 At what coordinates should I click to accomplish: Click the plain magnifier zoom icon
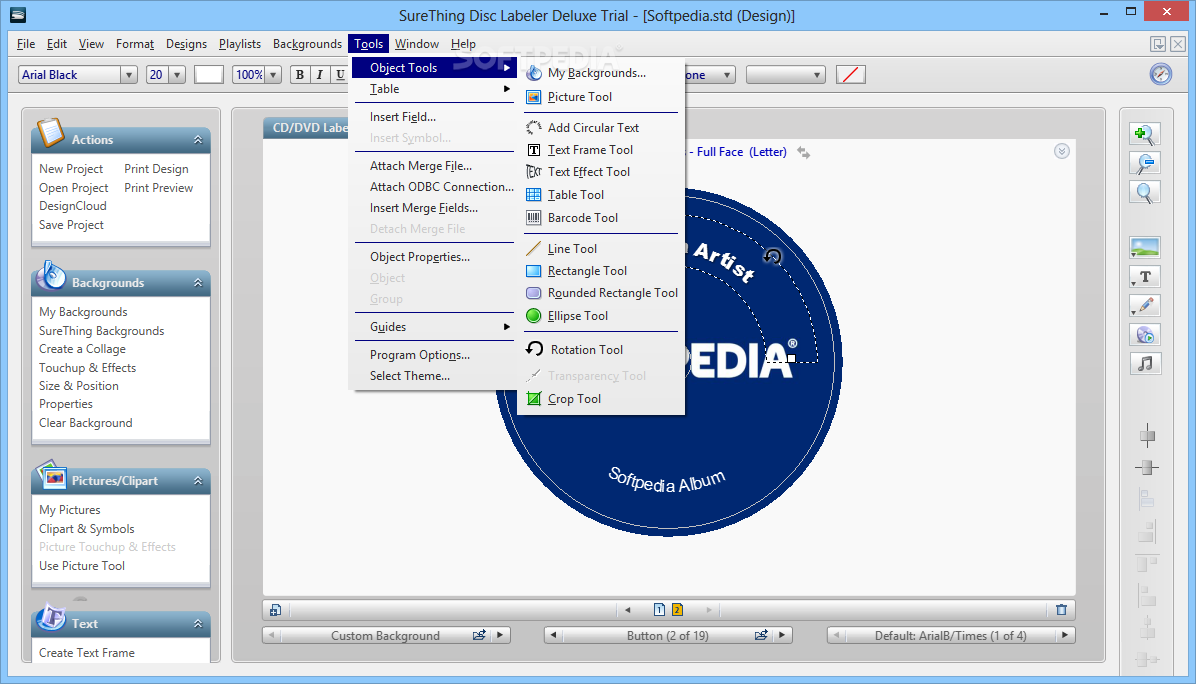coord(1144,192)
